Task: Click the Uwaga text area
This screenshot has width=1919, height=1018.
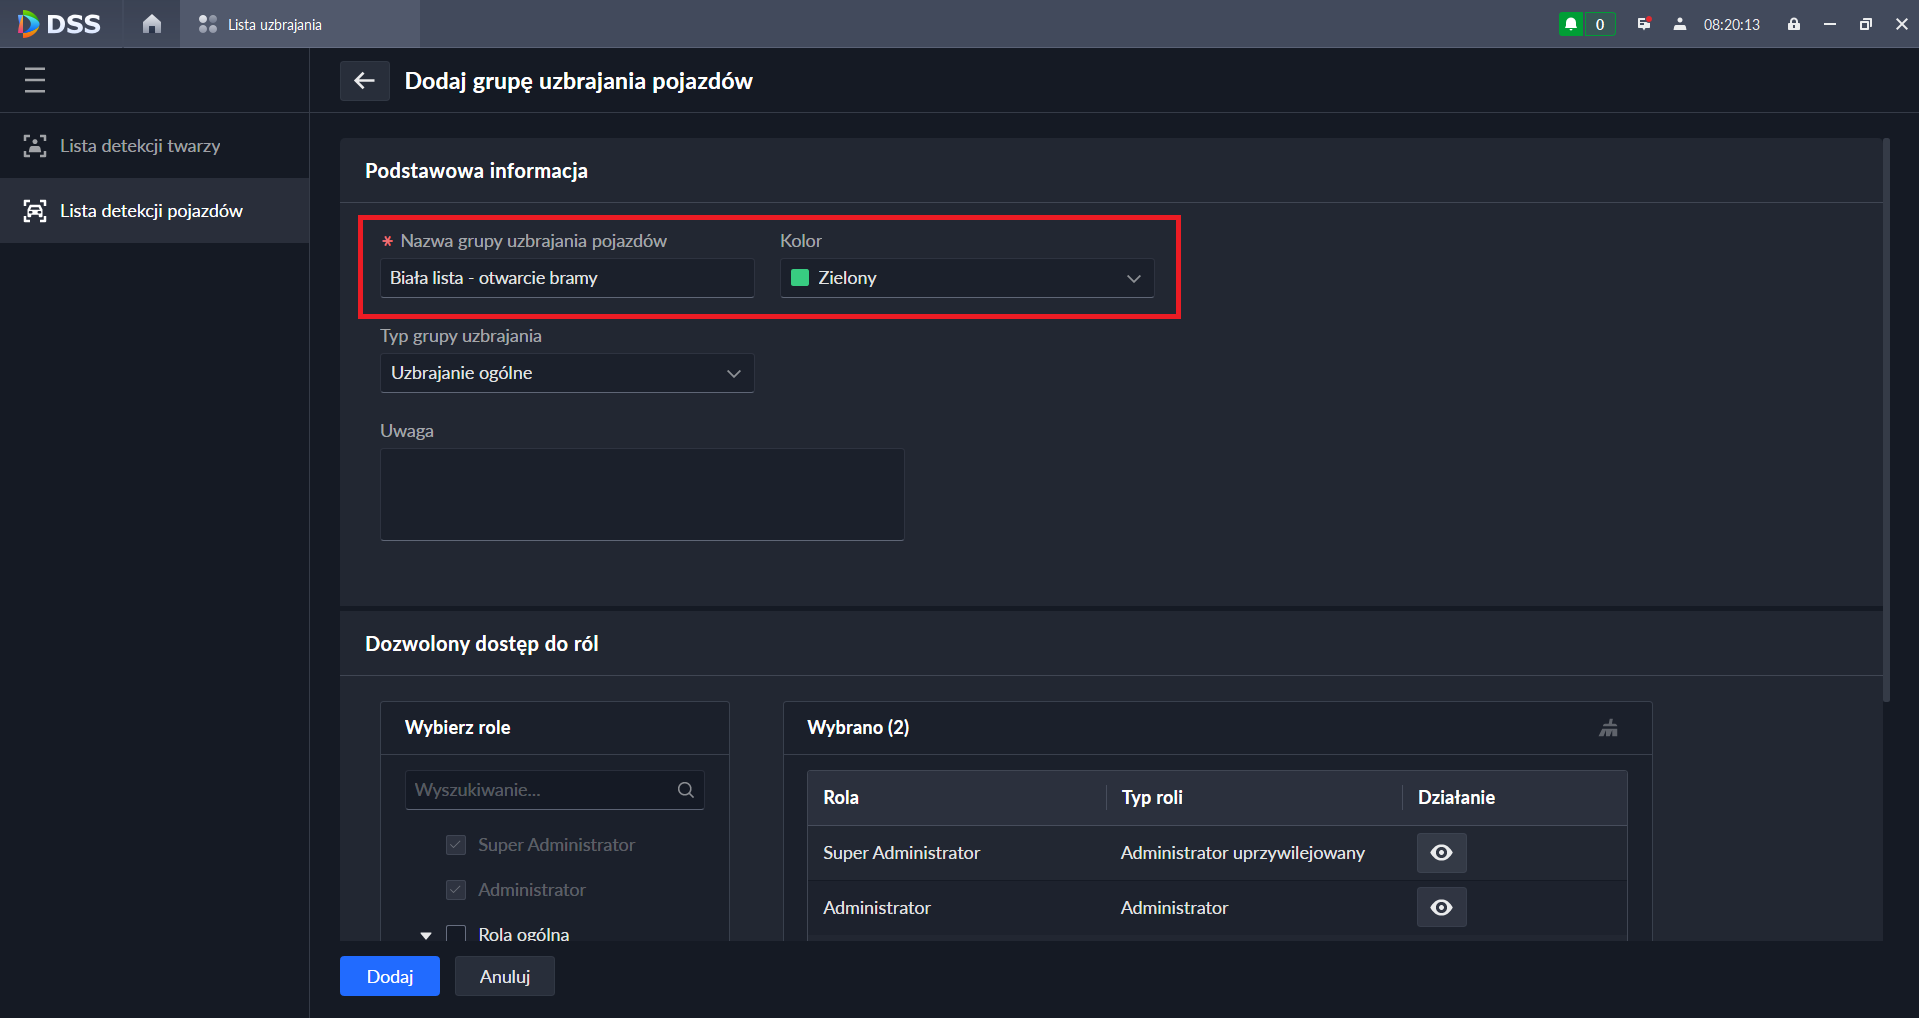Action: [642, 494]
